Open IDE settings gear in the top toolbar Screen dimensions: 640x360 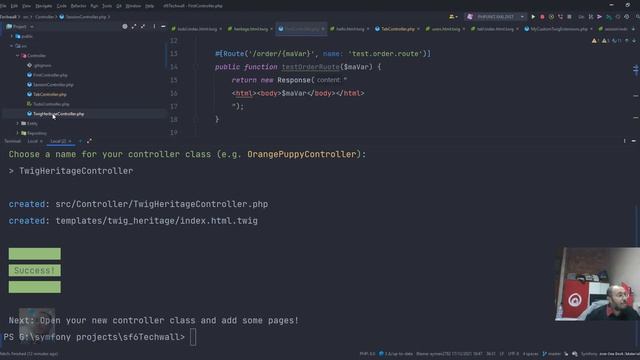point(627,17)
